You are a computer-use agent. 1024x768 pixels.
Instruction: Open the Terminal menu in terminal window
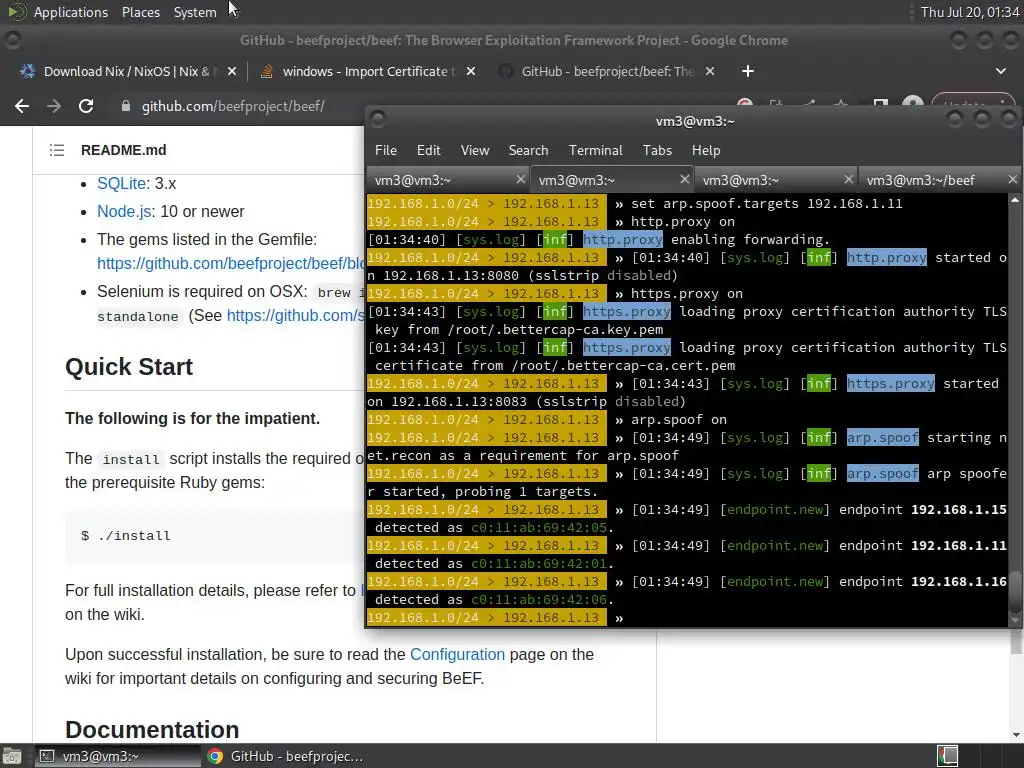tap(596, 150)
